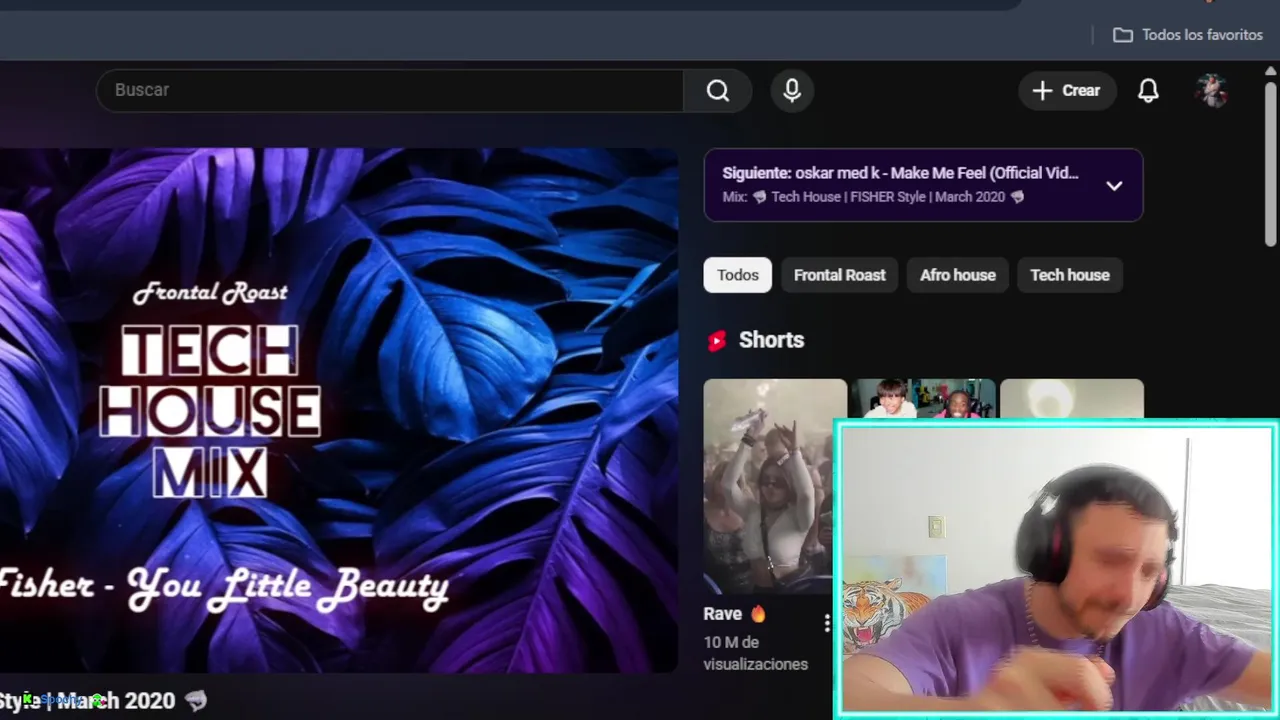Open options menu for the Rave short
The image size is (1280, 720).
pos(827,623)
